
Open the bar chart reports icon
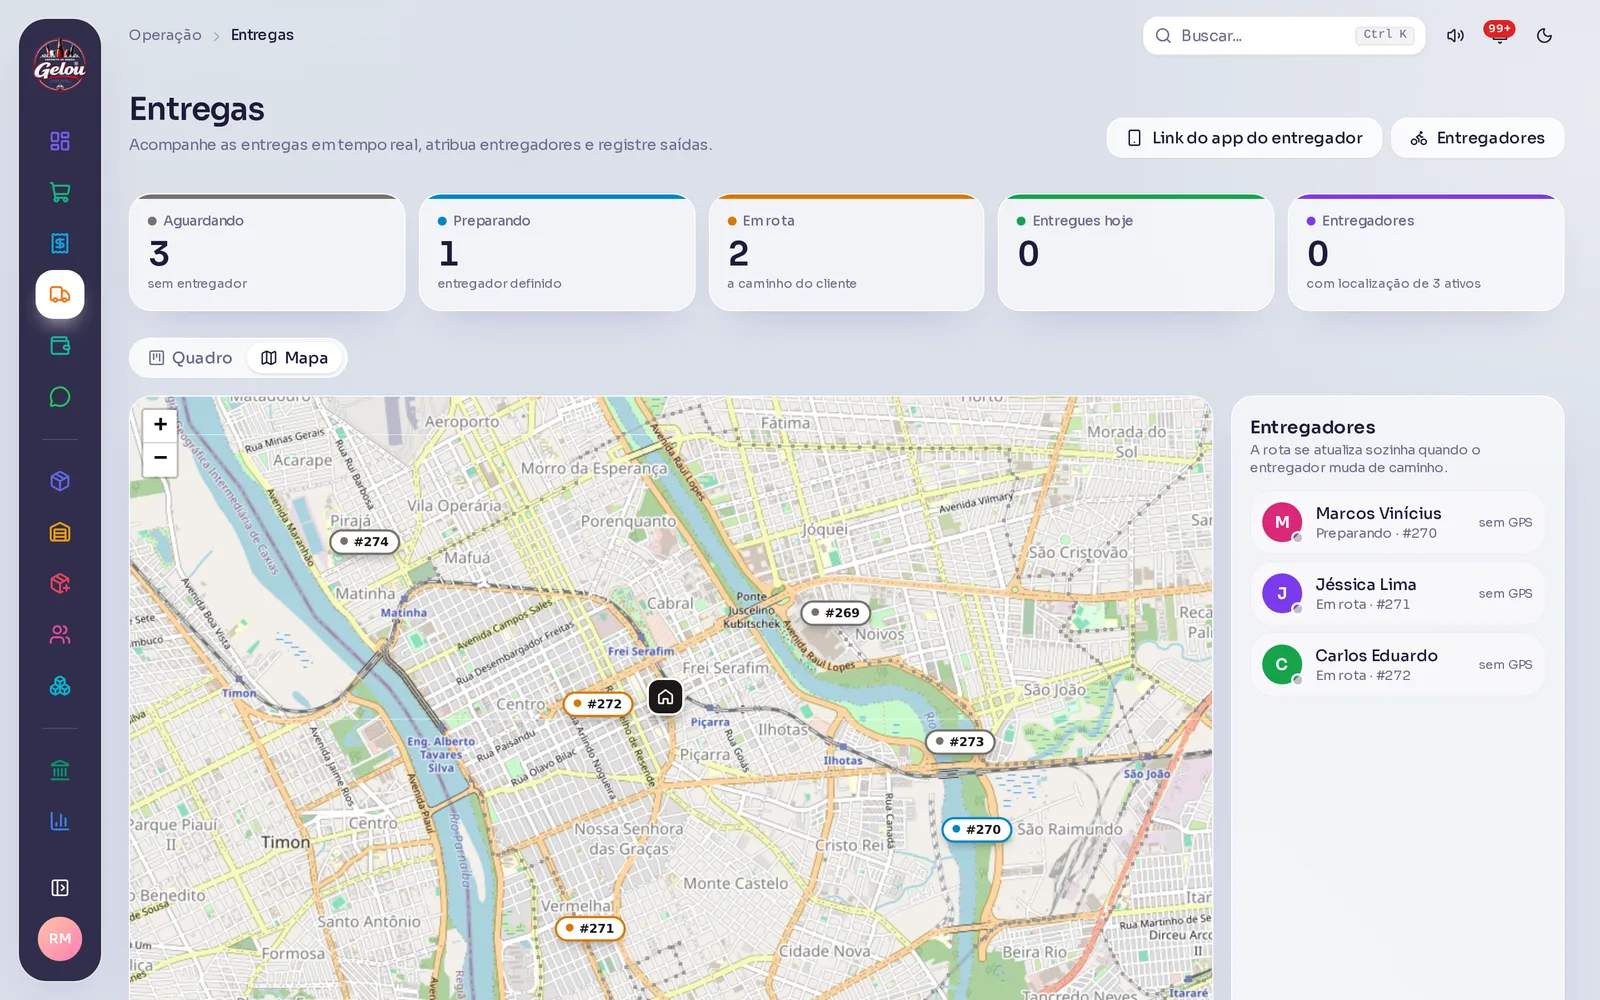pyautogui.click(x=60, y=821)
